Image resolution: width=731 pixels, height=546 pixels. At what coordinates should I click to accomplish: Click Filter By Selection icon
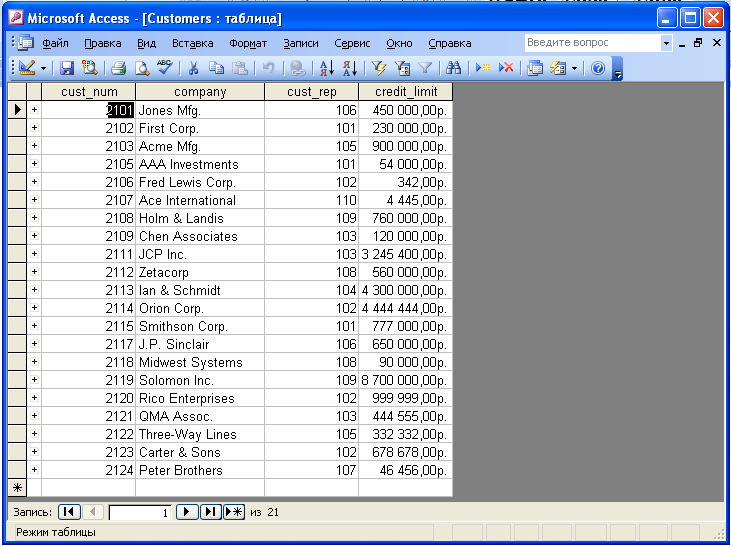pyautogui.click(x=379, y=68)
